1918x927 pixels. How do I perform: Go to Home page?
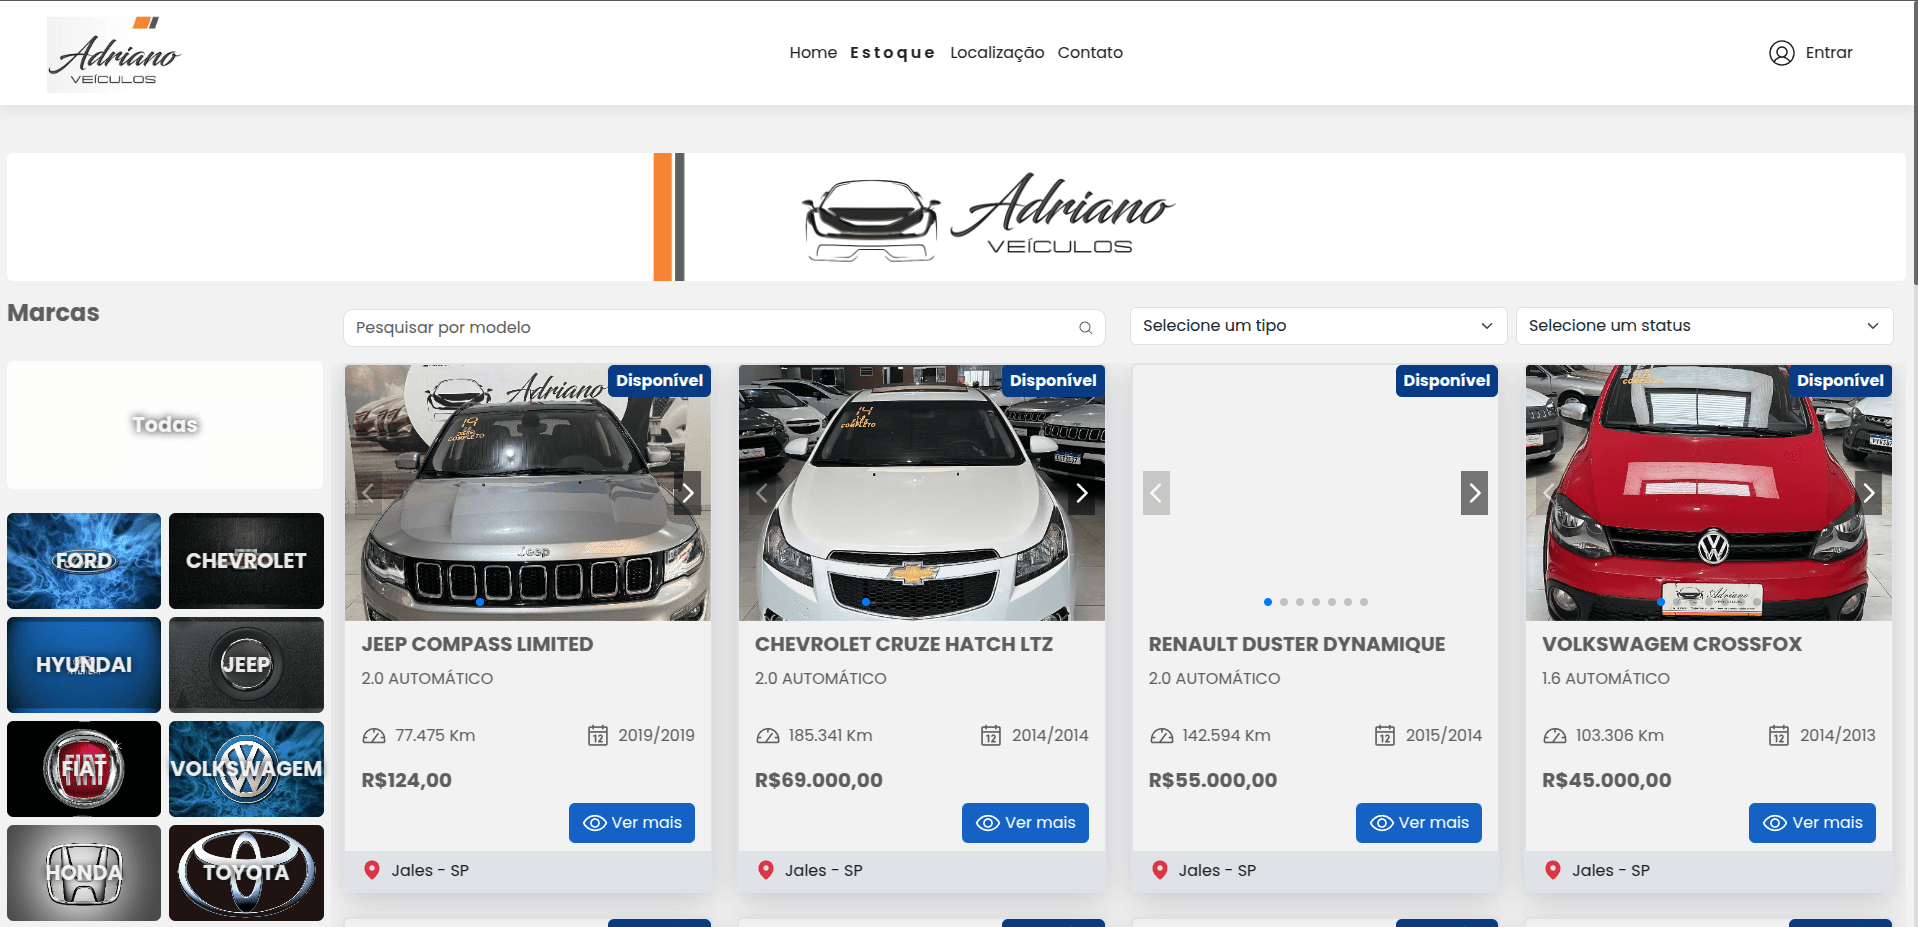coord(813,53)
